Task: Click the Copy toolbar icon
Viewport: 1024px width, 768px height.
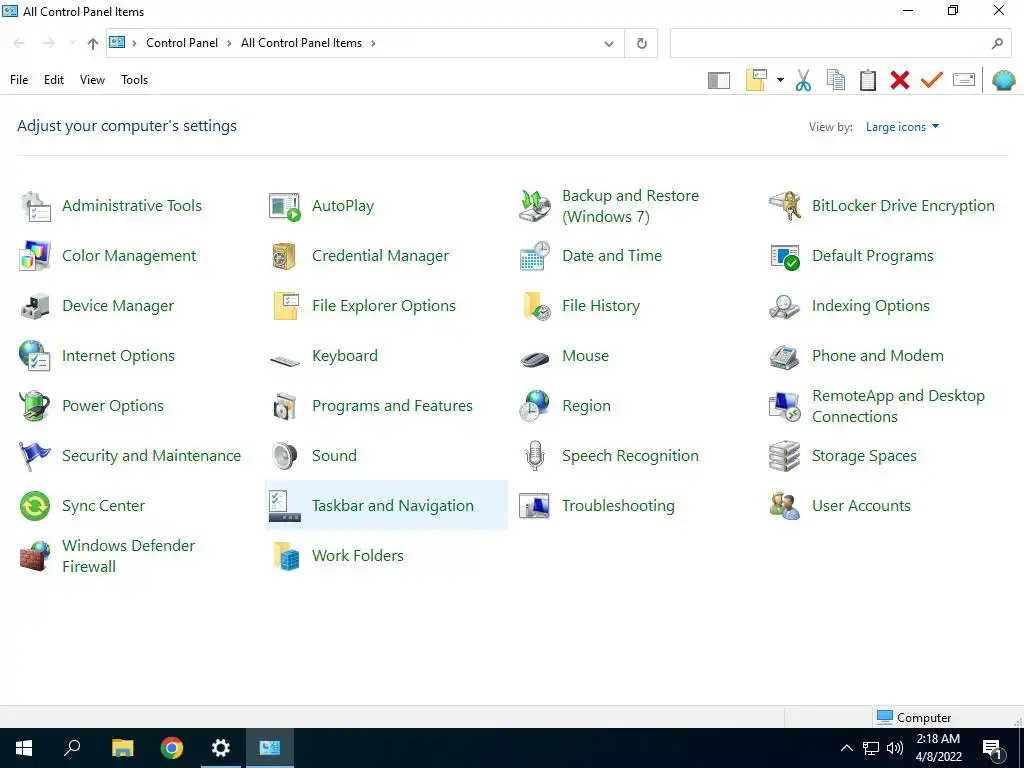Action: (x=836, y=80)
